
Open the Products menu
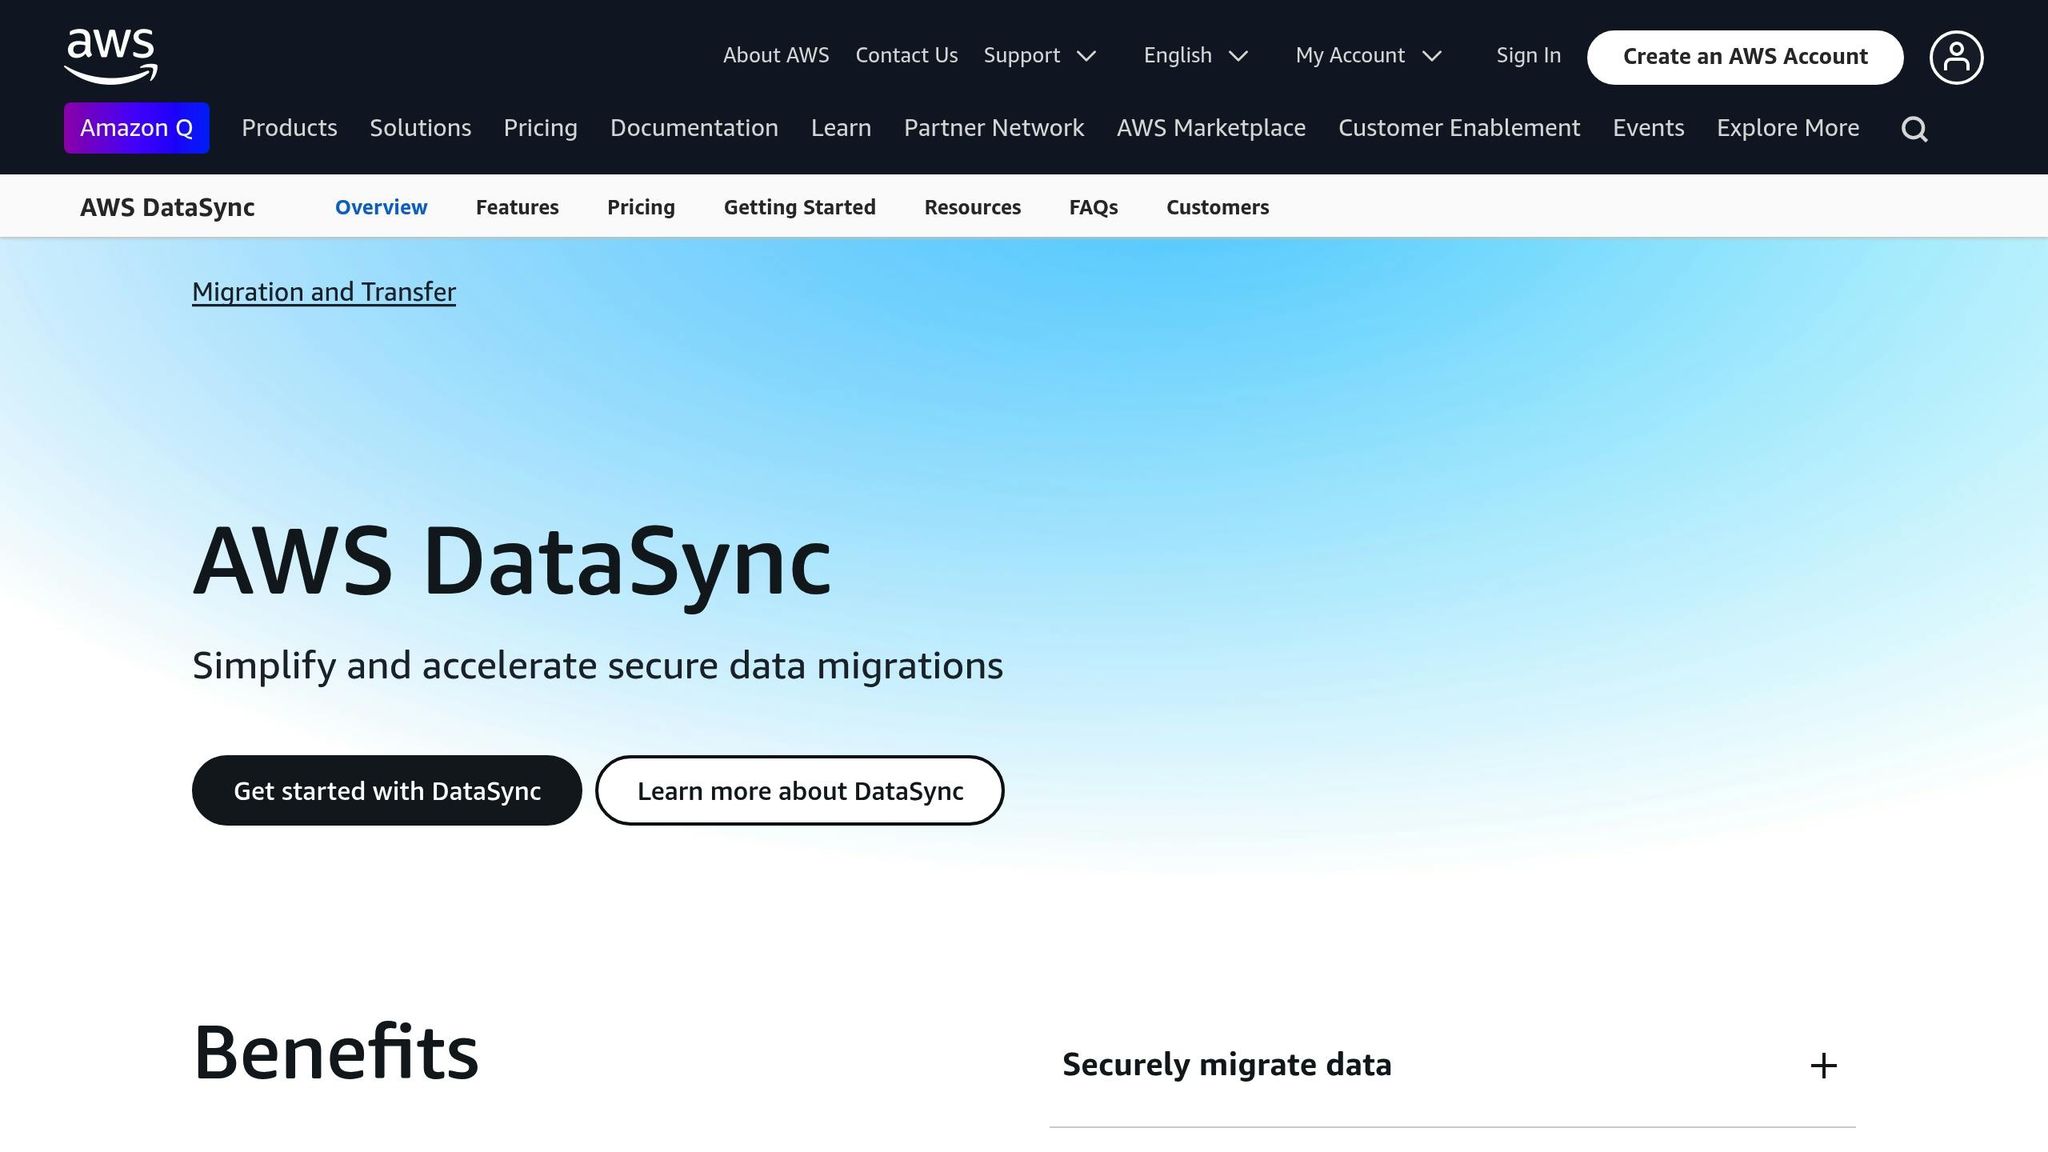click(289, 128)
